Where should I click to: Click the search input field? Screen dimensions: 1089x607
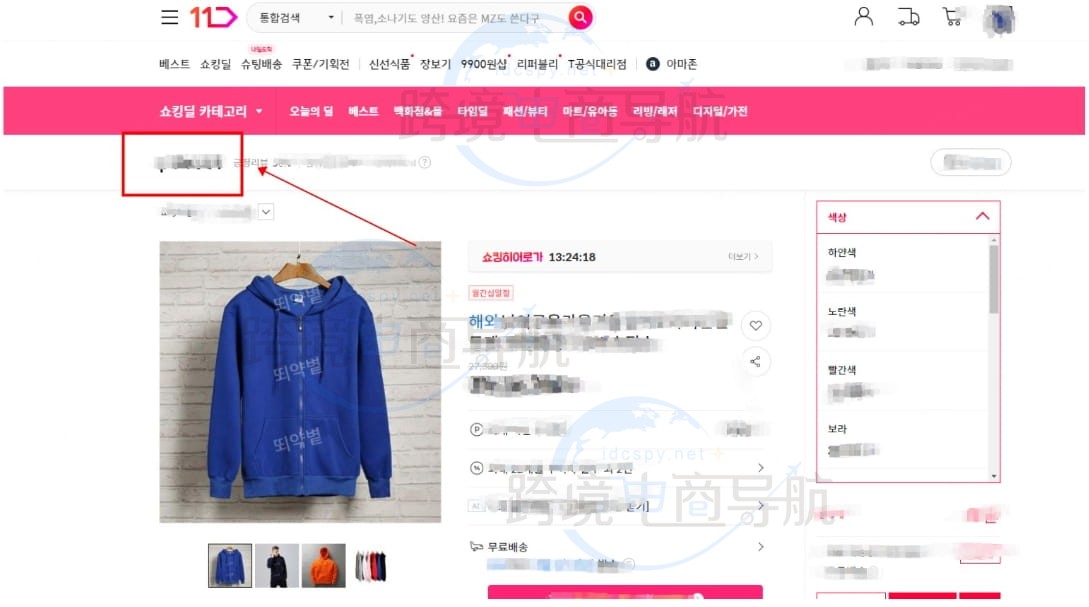(455, 17)
